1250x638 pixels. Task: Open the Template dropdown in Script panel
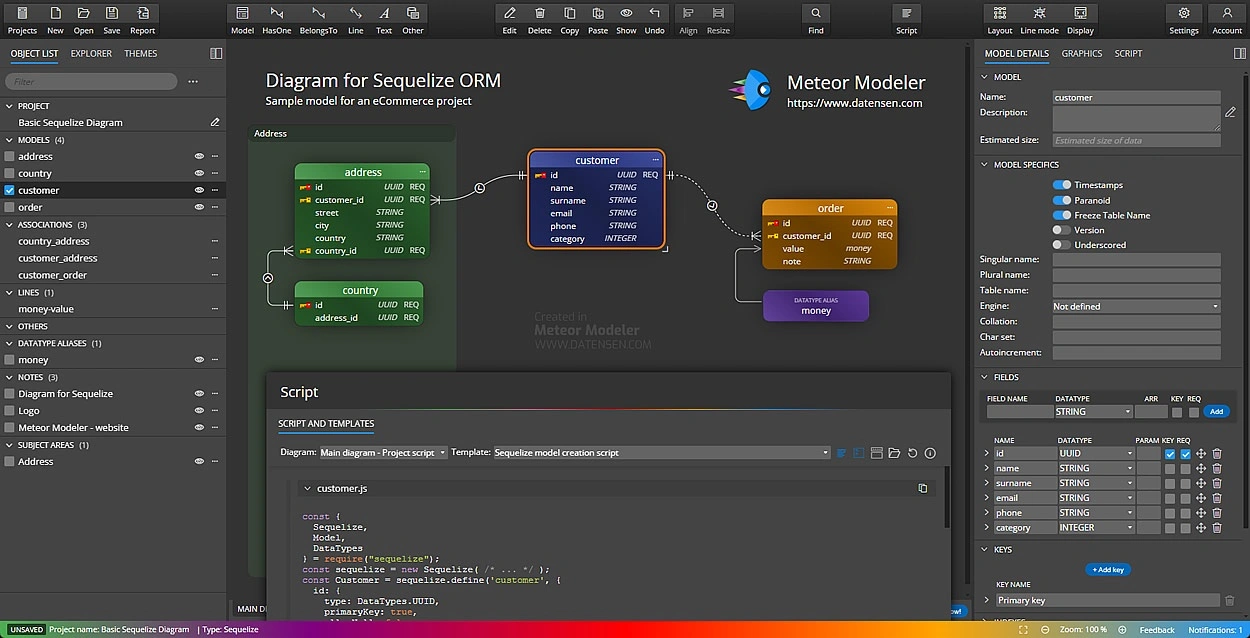825,452
